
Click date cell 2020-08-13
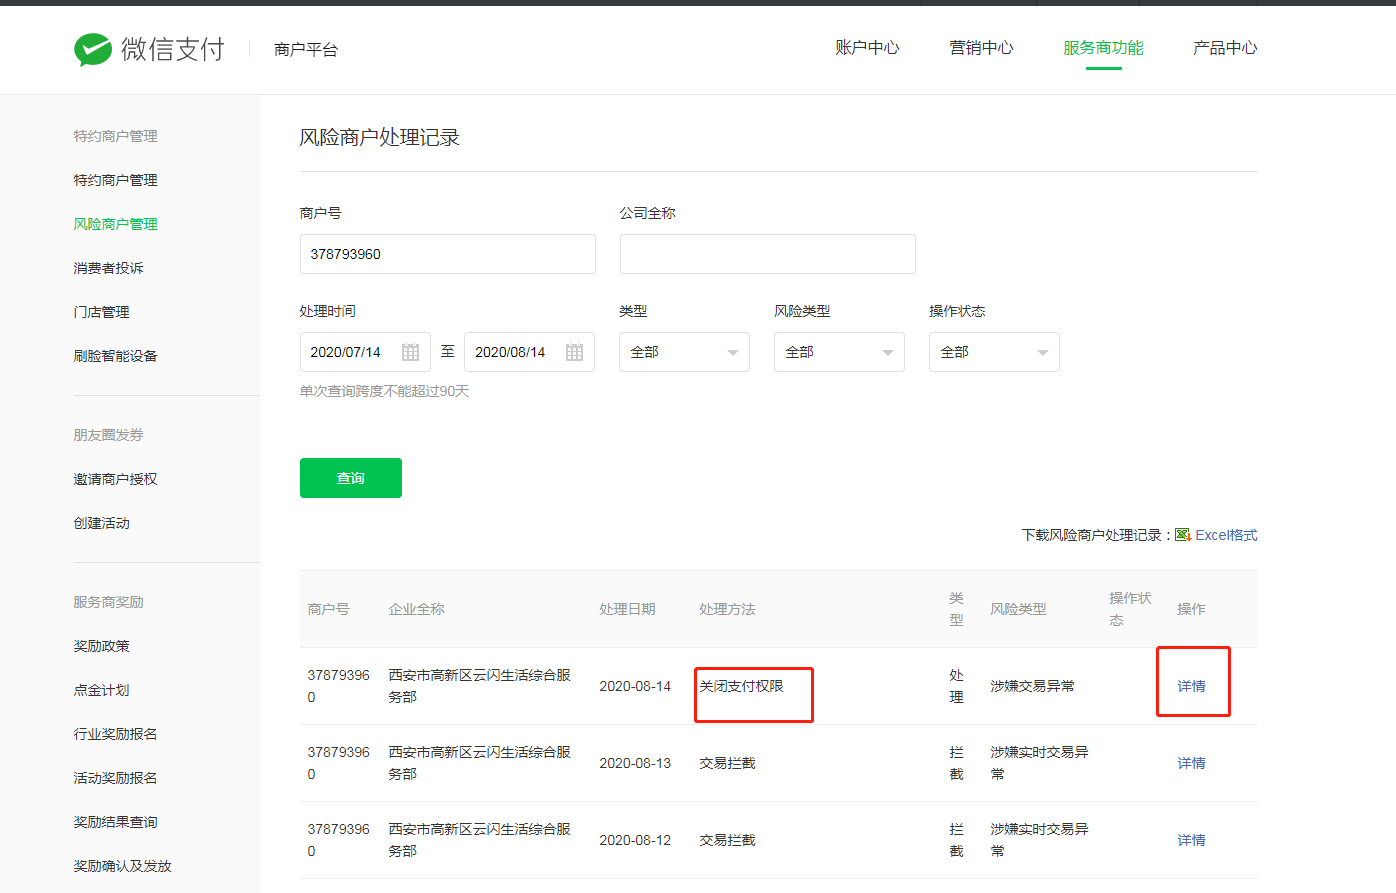pyautogui.click(x=635, y=763)
